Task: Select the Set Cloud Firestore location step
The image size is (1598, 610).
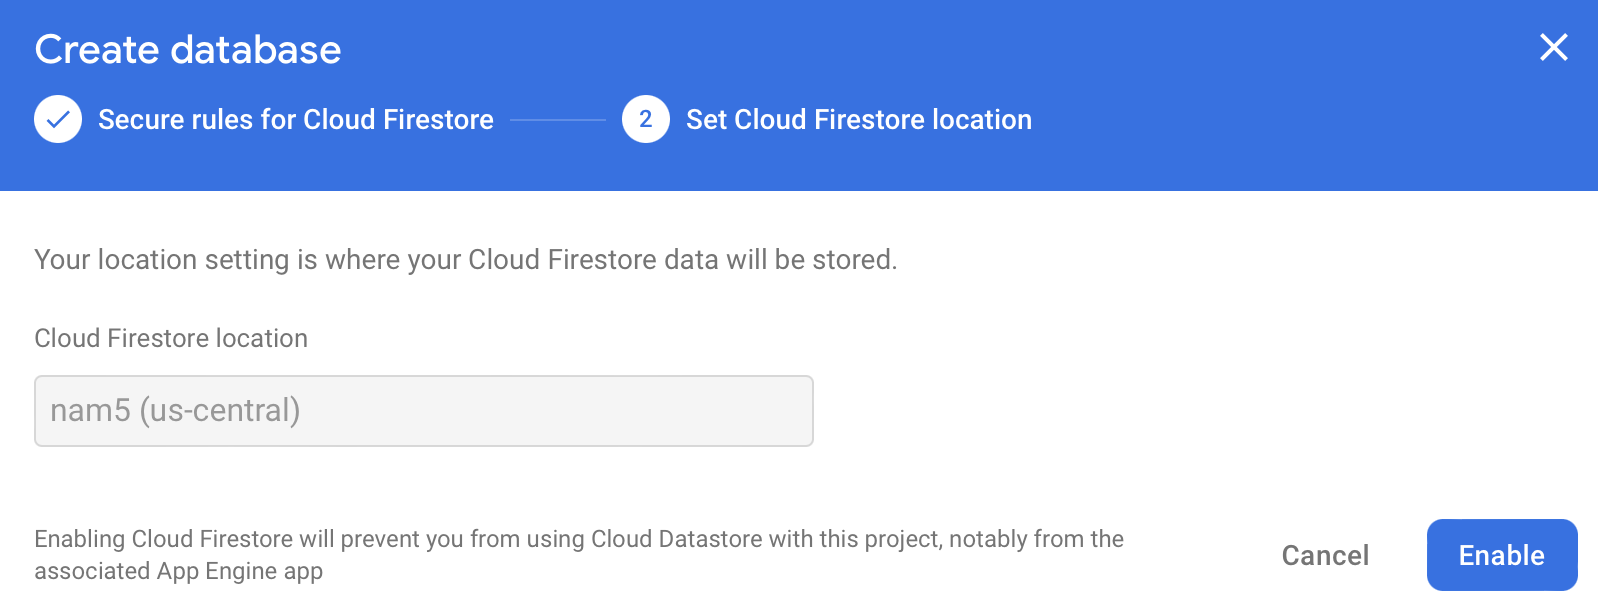Action: point(859,119)
